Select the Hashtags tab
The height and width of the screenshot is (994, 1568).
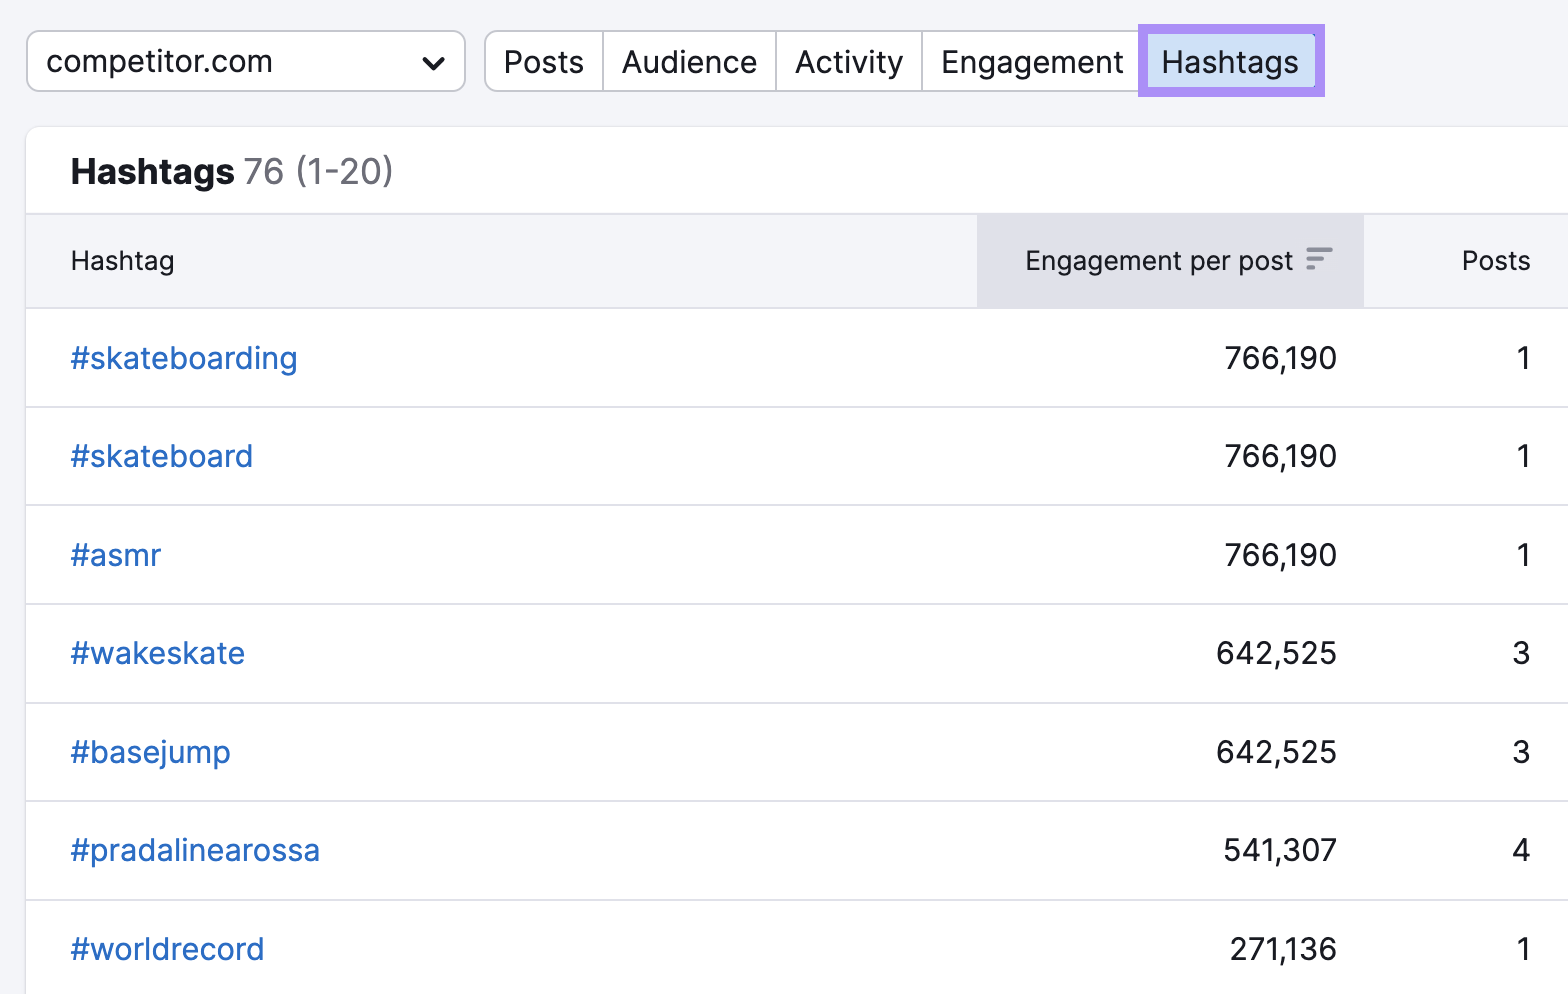coord(1230,62)
